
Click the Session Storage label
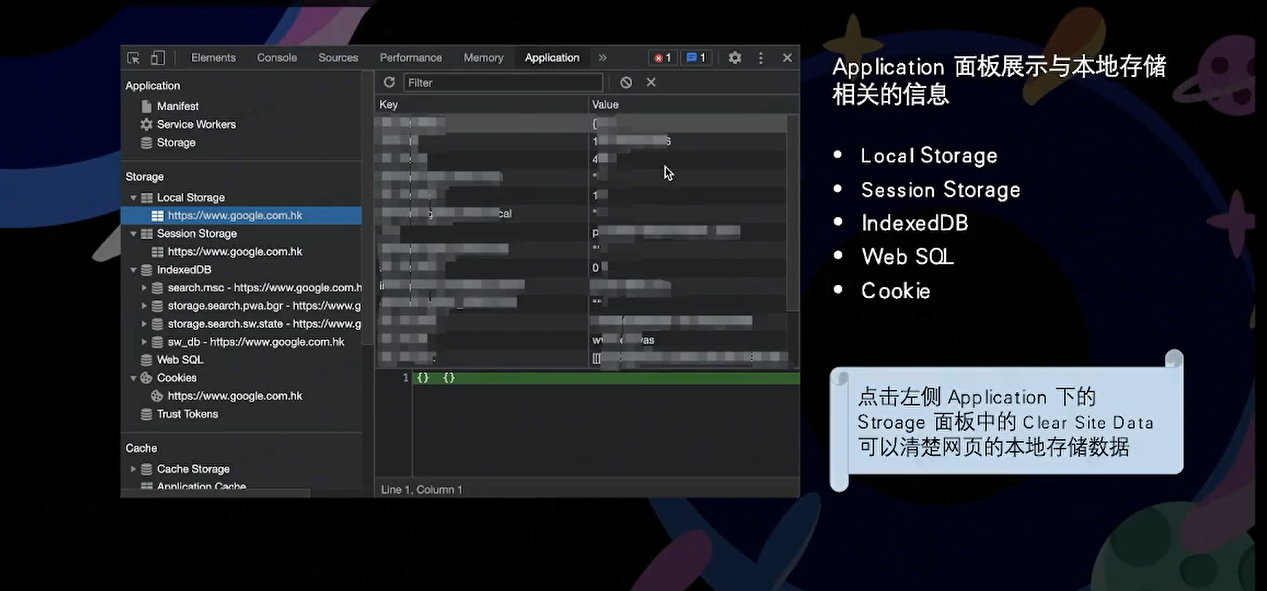coord(197,234)
